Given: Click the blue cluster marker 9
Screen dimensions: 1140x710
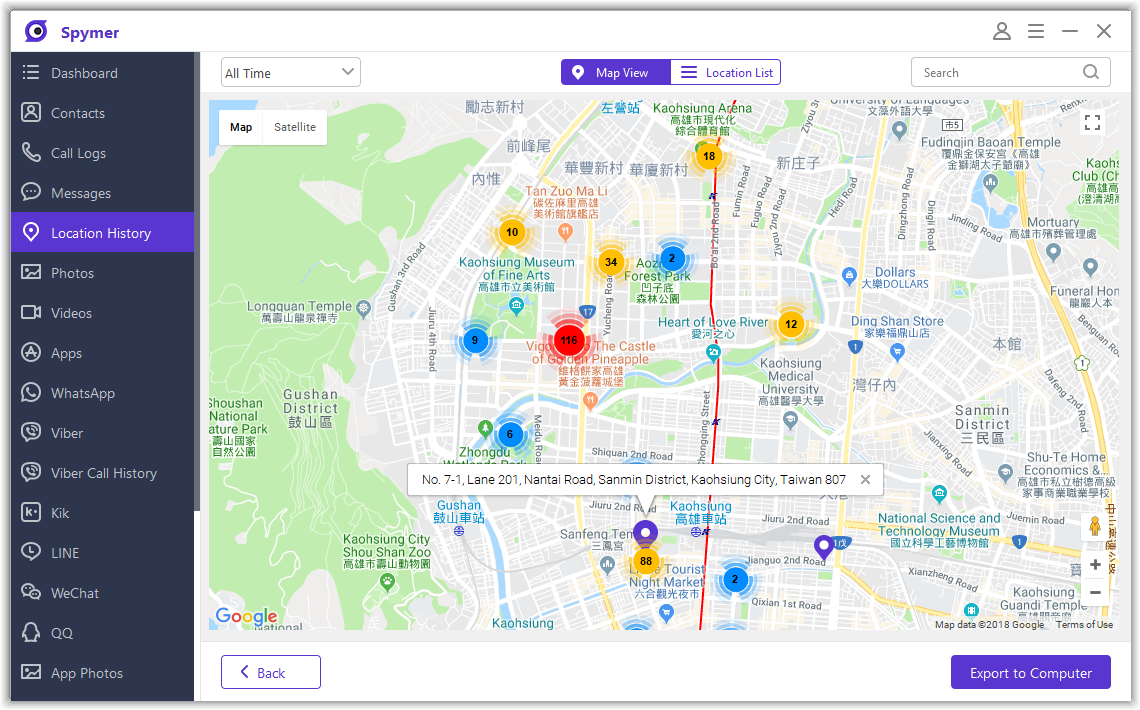Looking at the screenshot, I should [475, 340].
